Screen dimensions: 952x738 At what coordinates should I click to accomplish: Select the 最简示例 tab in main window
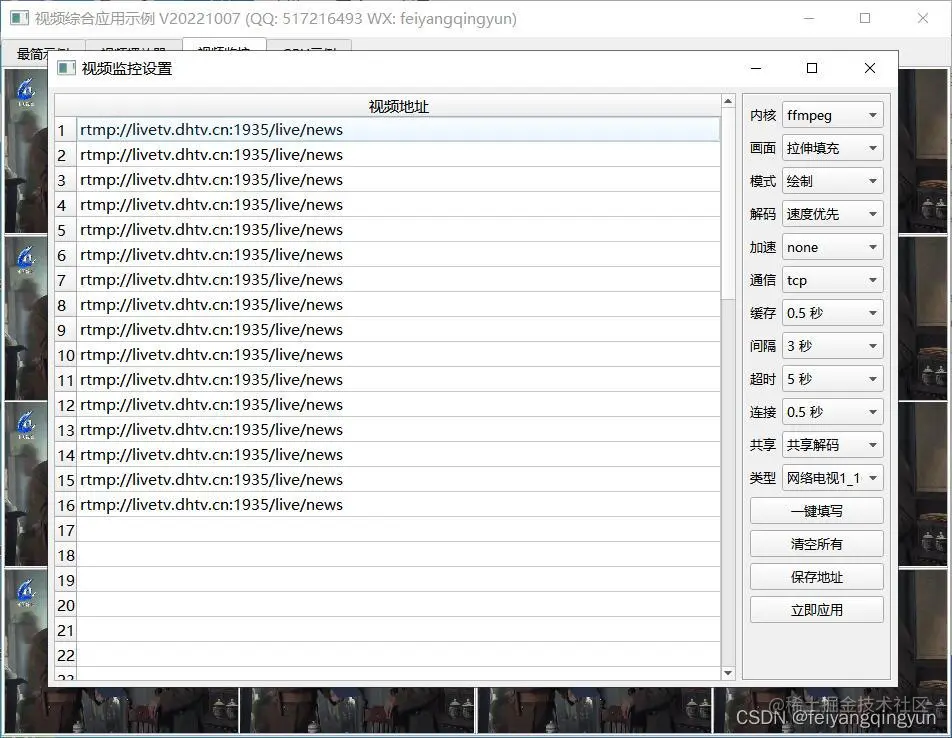(x=43, y=53)
